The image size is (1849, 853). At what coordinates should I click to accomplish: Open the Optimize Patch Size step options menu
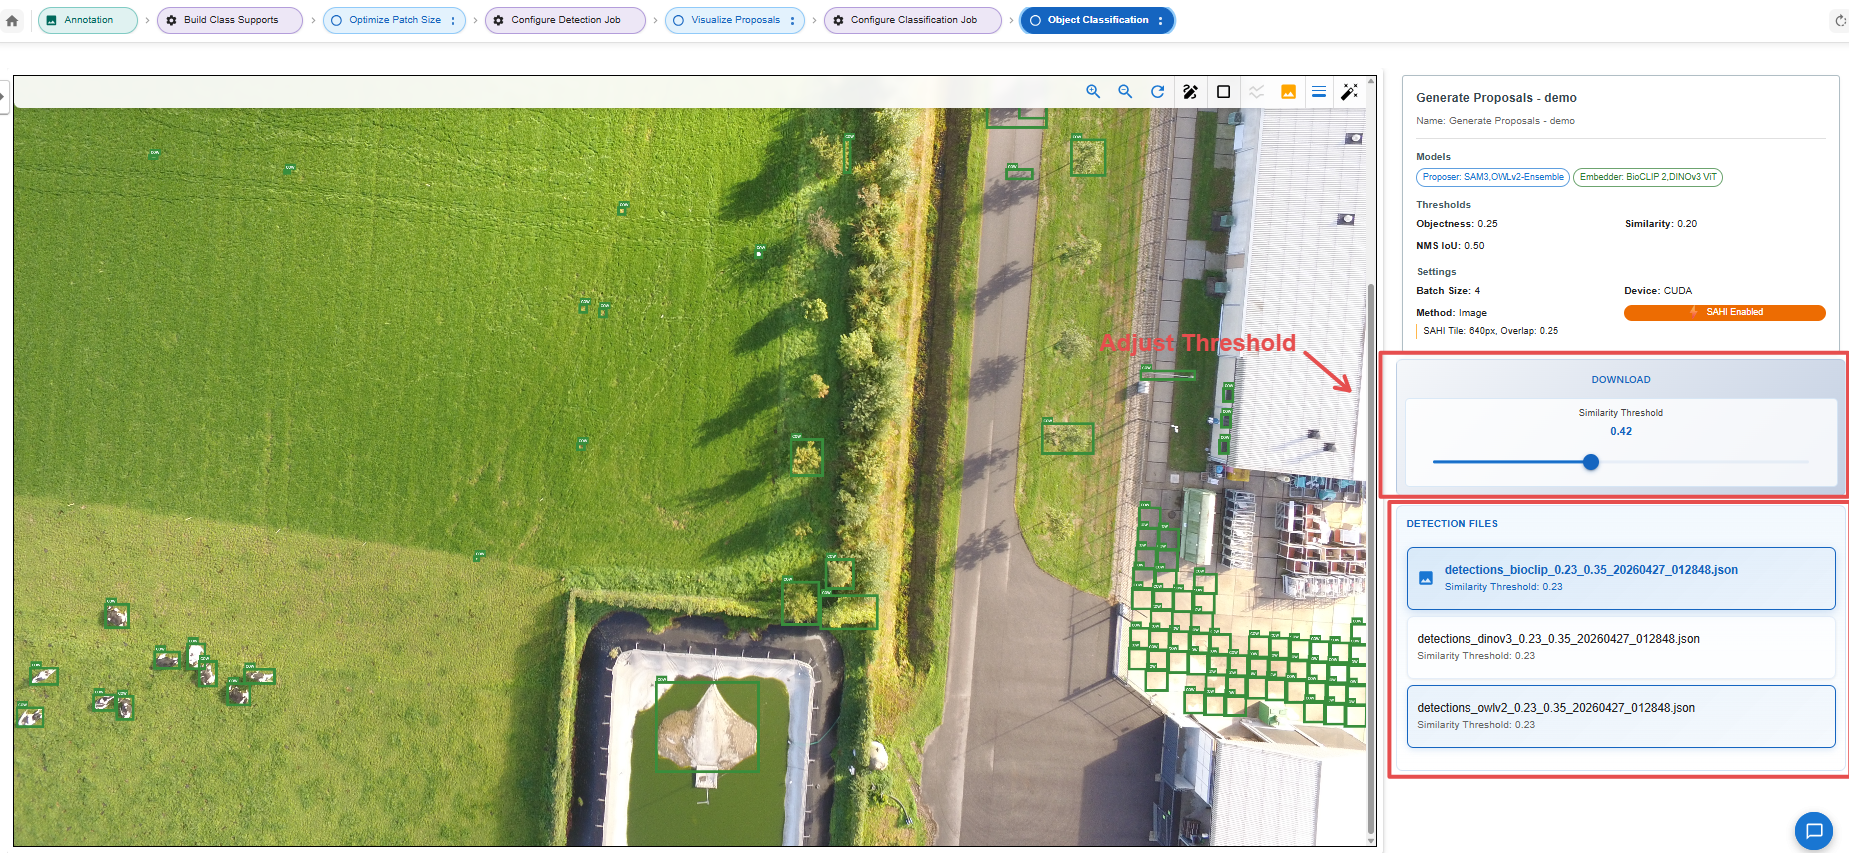pos(453,20)
